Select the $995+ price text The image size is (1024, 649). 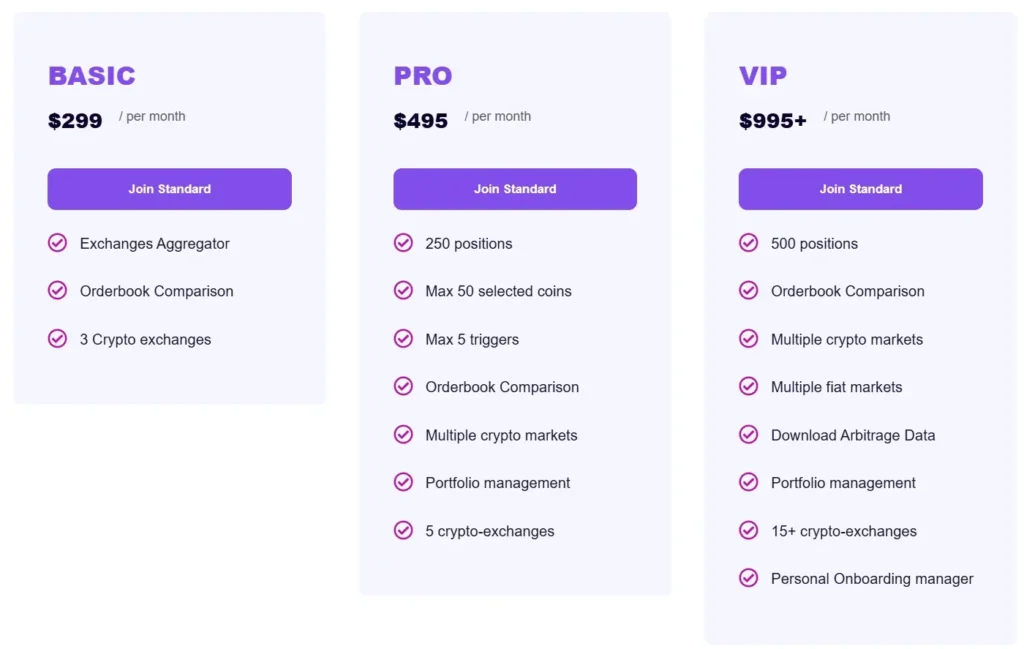pos(773,121)
